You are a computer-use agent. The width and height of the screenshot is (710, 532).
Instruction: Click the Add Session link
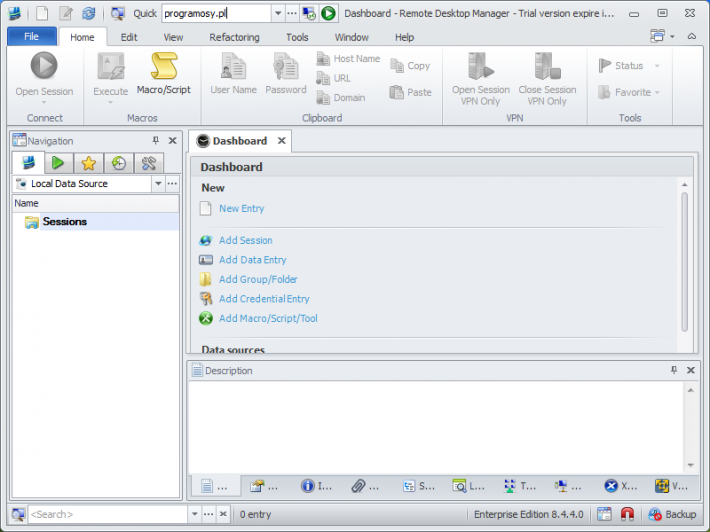tap(245, 240)
